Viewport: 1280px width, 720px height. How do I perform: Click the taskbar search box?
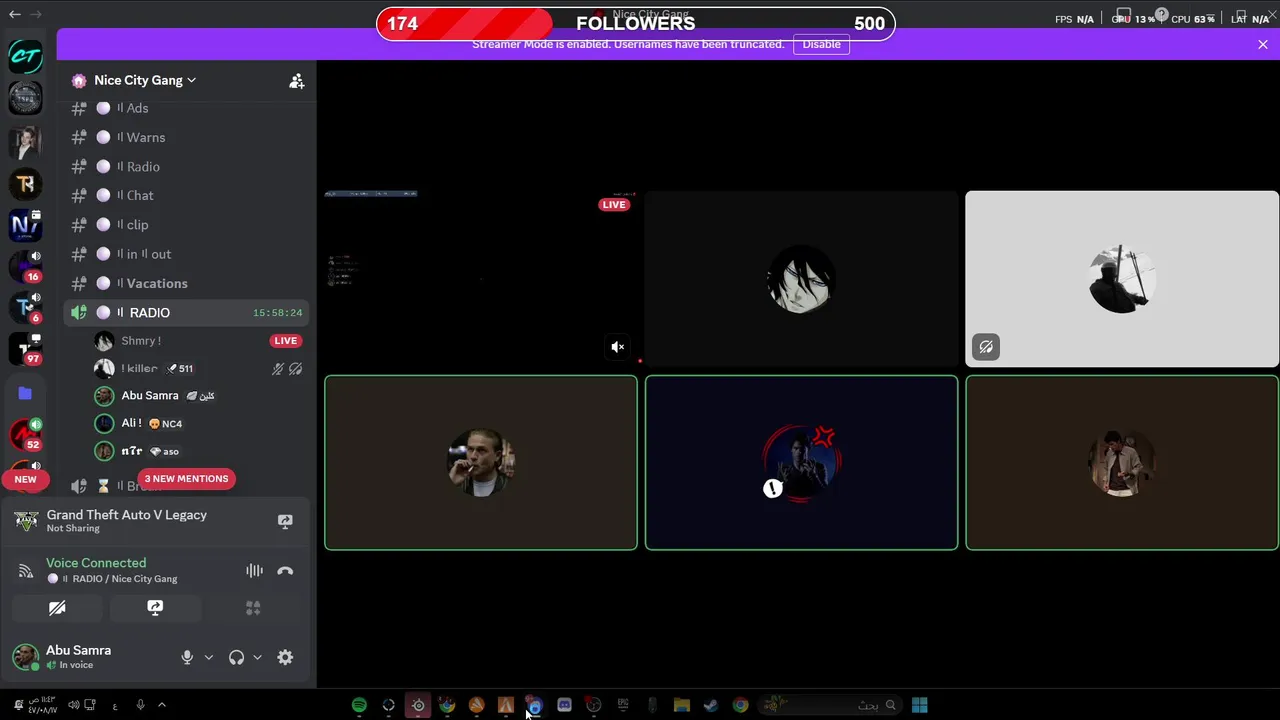click(830, 705)
